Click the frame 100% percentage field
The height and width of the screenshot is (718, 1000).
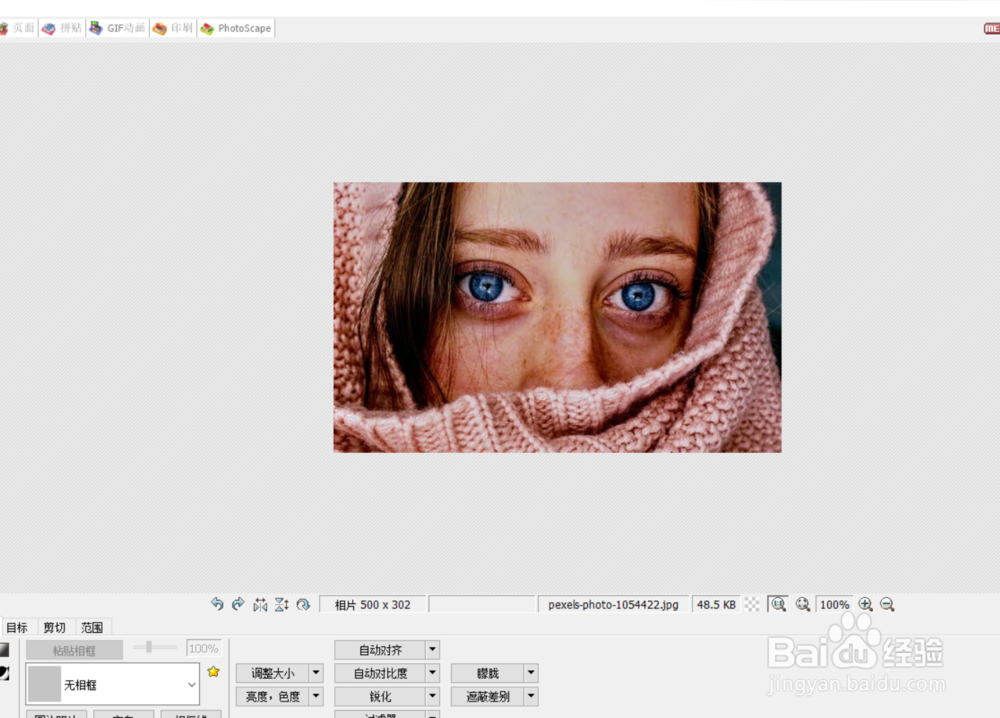pos(203,648)
